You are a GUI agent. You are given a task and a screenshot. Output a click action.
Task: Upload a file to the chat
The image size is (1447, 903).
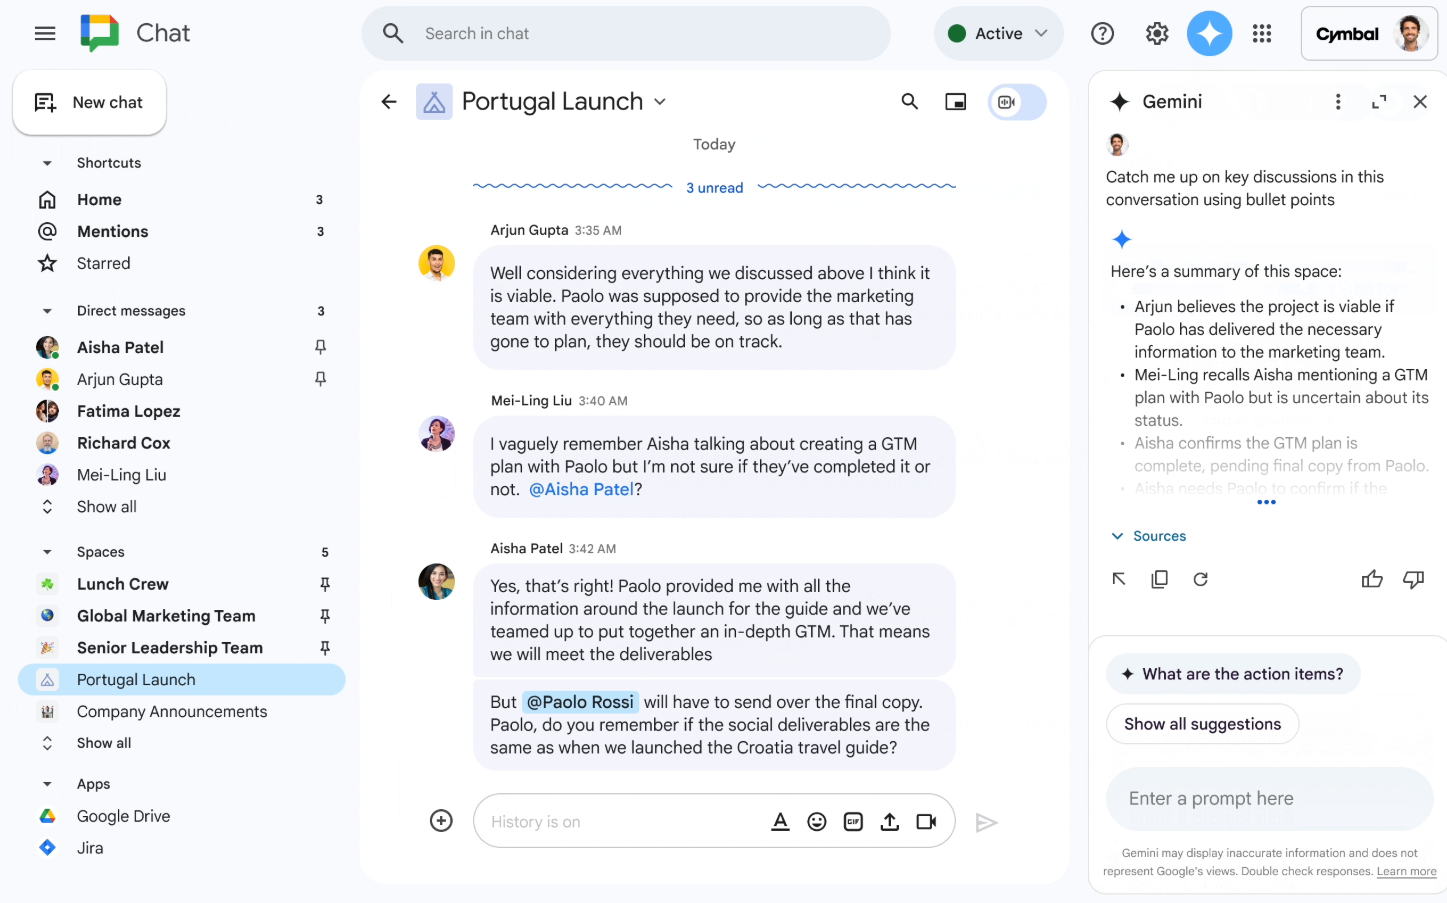(x=890, y=822)
